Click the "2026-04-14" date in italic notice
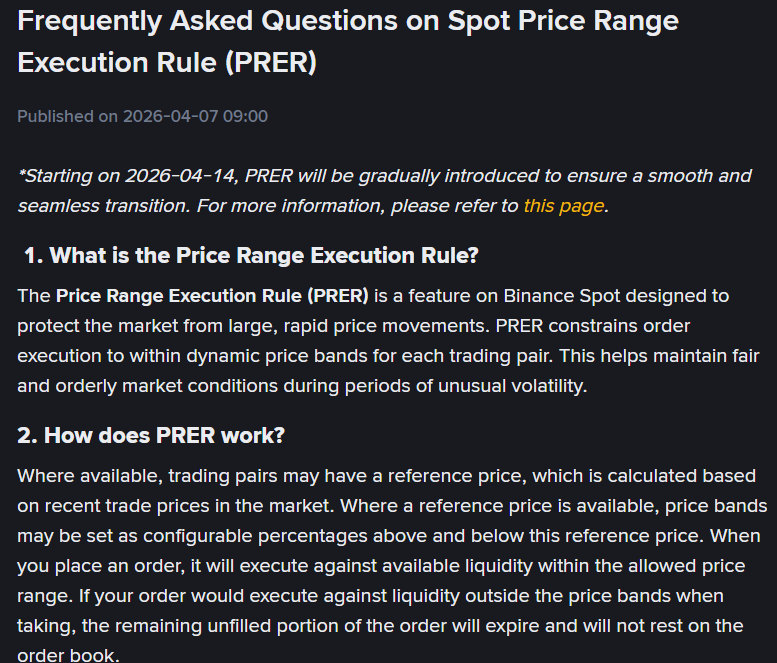 tap(182, 176)
